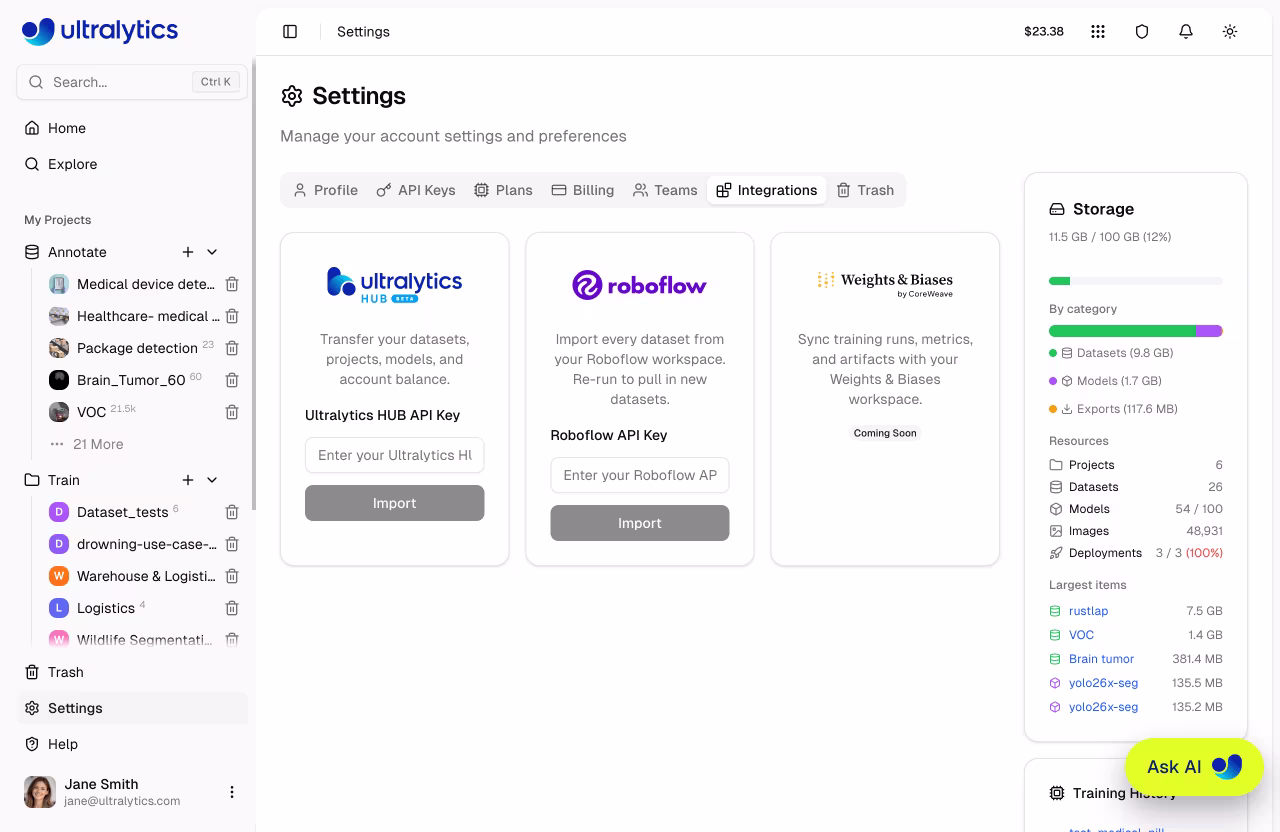Delete Package detection project
Viewport: 1280px width, 832px height.
[x=232, y=348]
